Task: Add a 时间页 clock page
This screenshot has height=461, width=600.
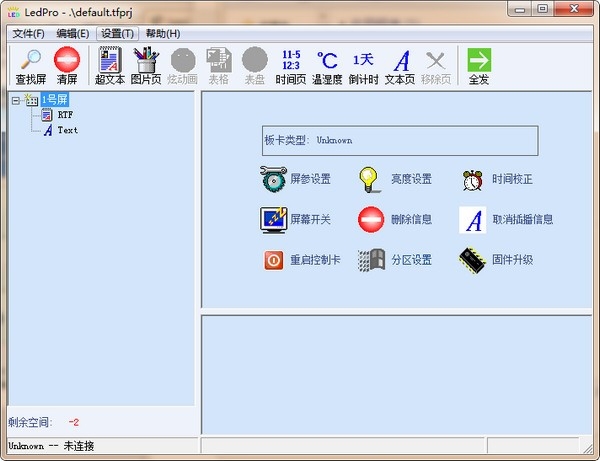Action: click(291, 66)
